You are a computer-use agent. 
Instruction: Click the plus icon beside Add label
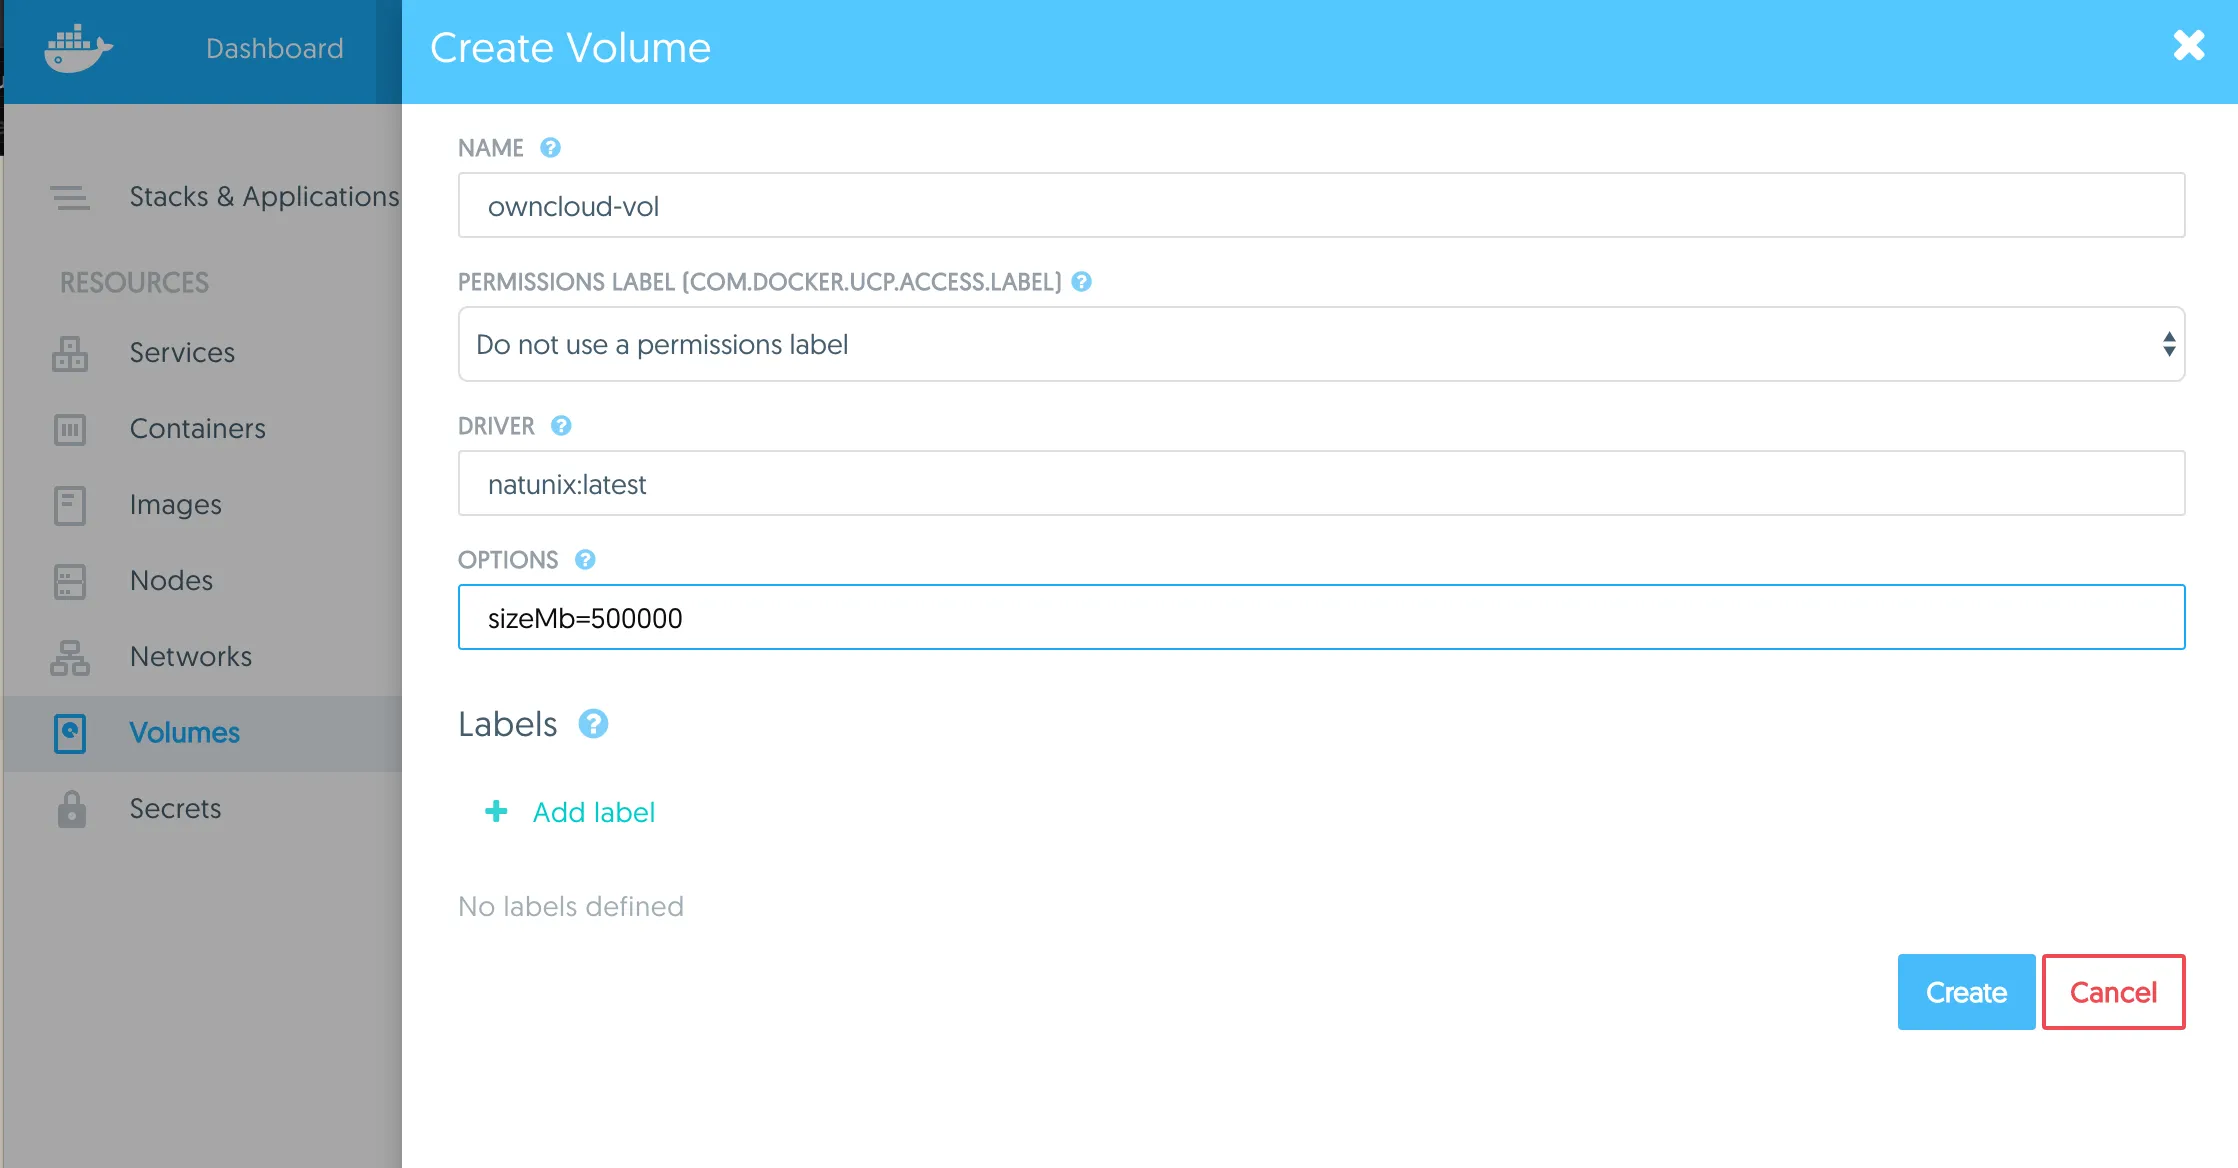pos(496,811)
